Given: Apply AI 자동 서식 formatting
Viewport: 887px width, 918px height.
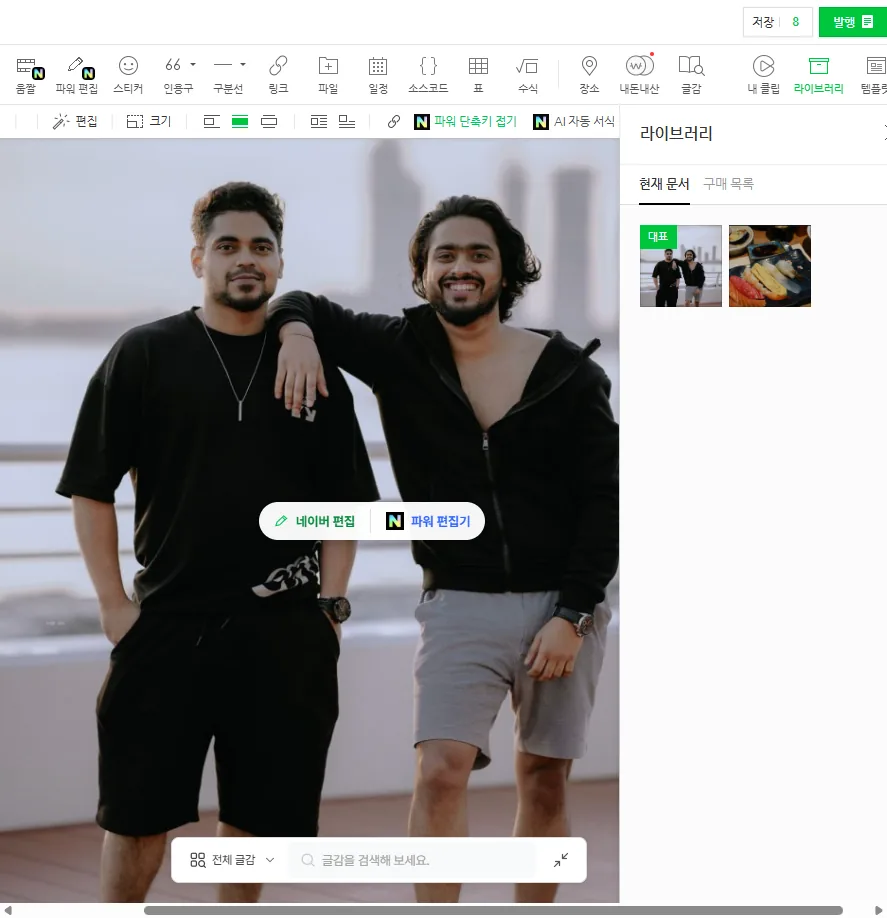Looking at the screenshot, I should pos(574,121).
